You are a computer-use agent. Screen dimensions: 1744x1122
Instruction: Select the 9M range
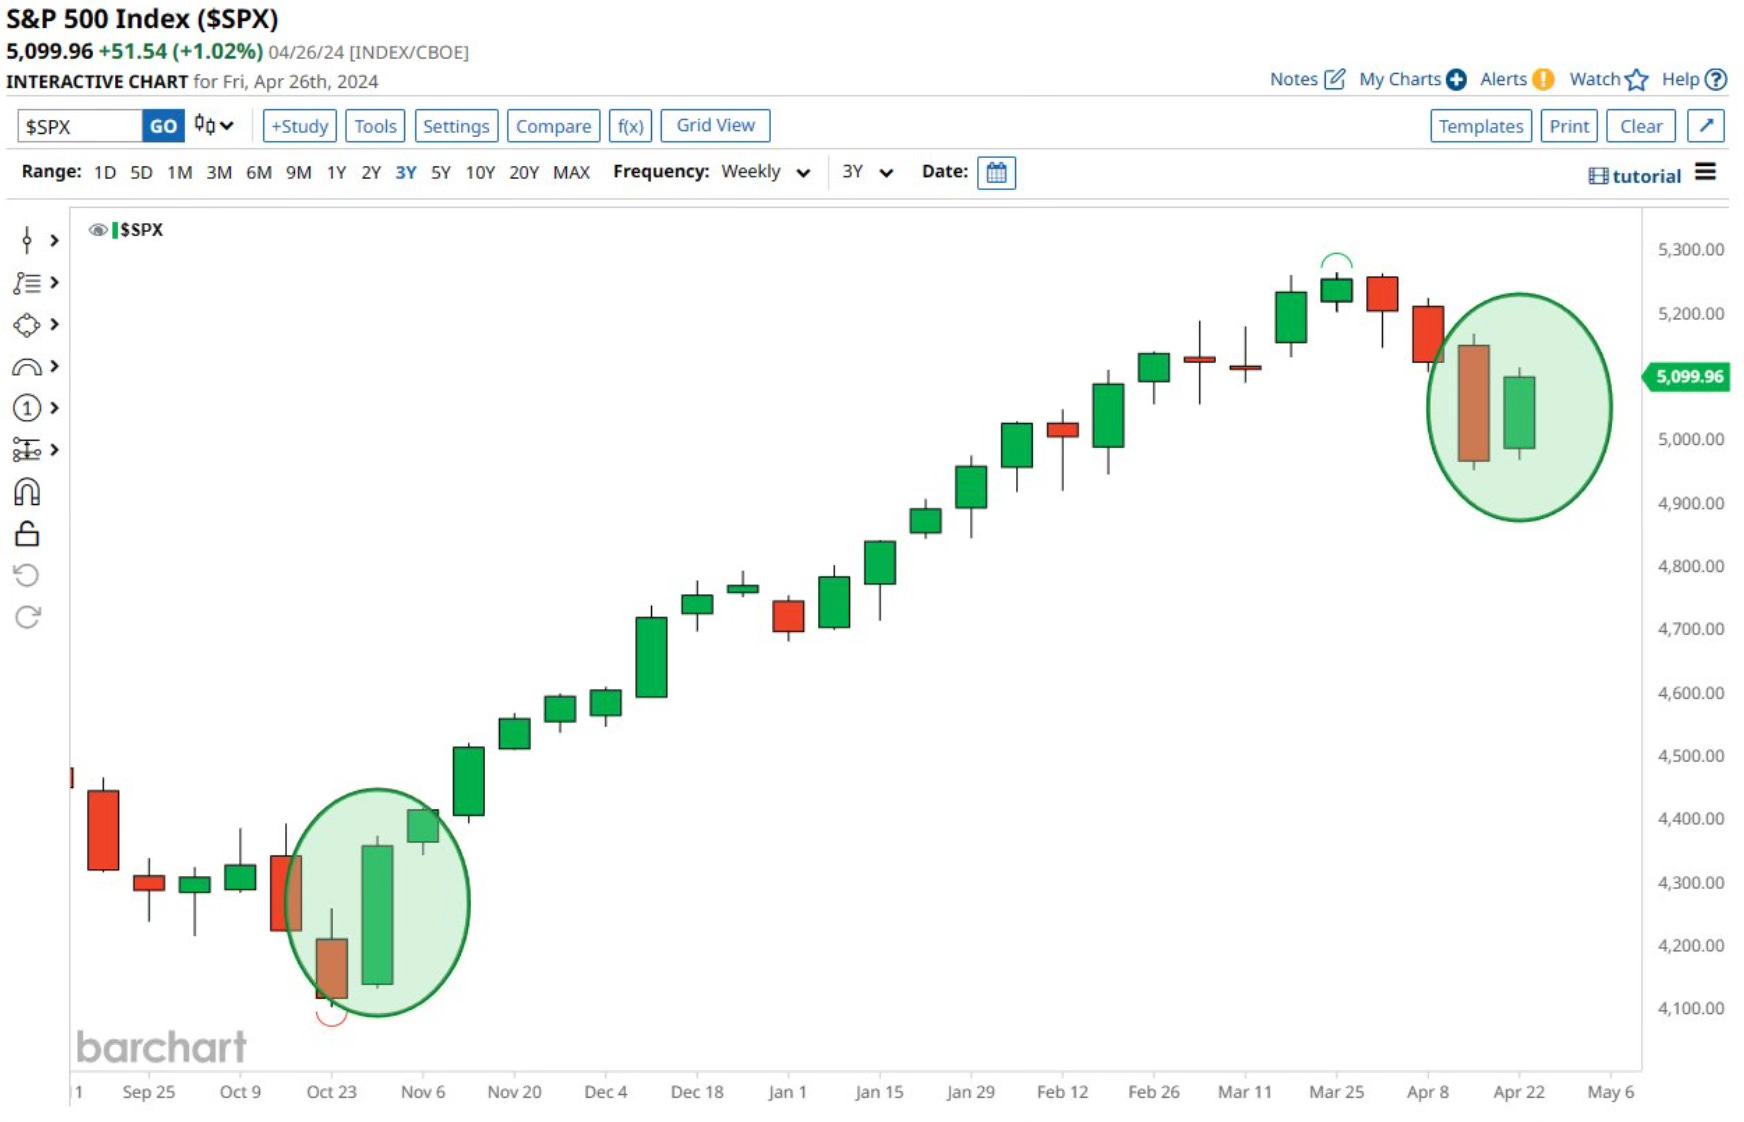[x=298, y=172]
